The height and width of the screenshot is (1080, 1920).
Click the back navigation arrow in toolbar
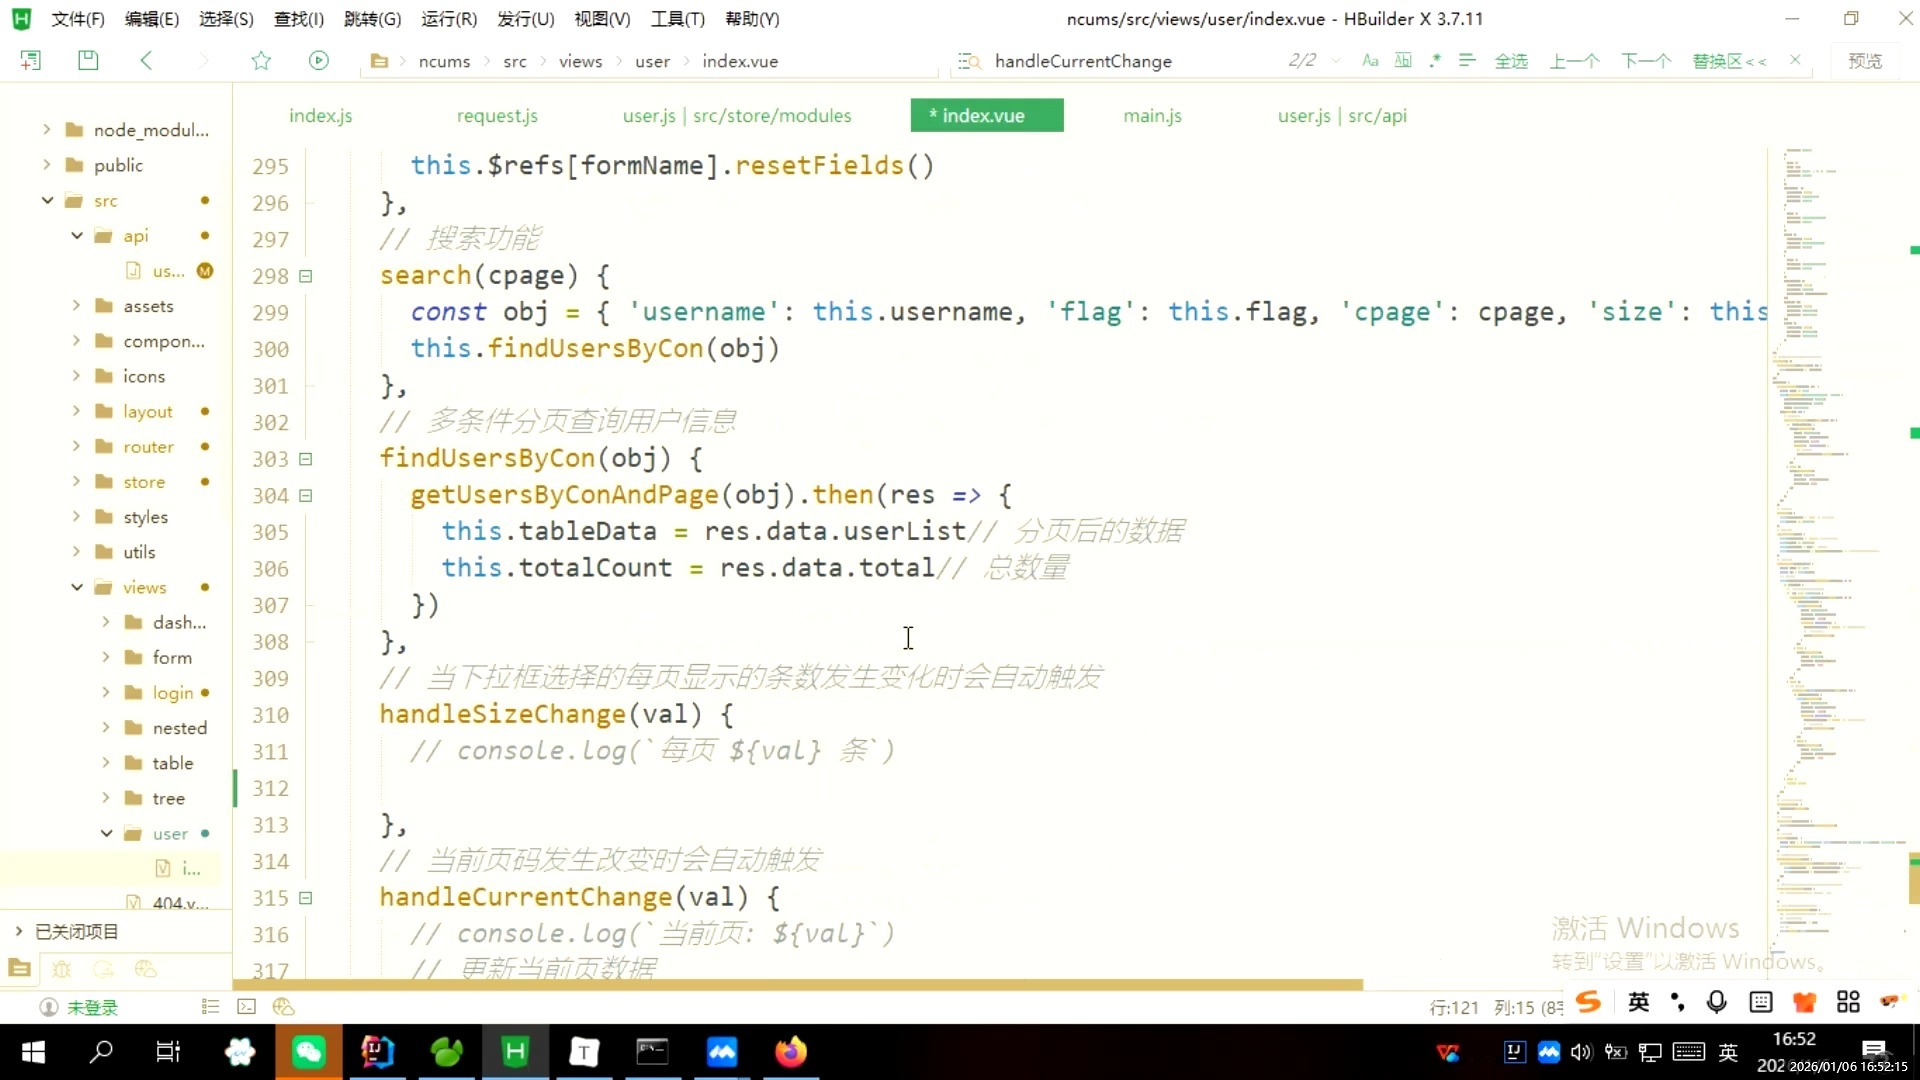pyautogui.click(x=146, y=60)
